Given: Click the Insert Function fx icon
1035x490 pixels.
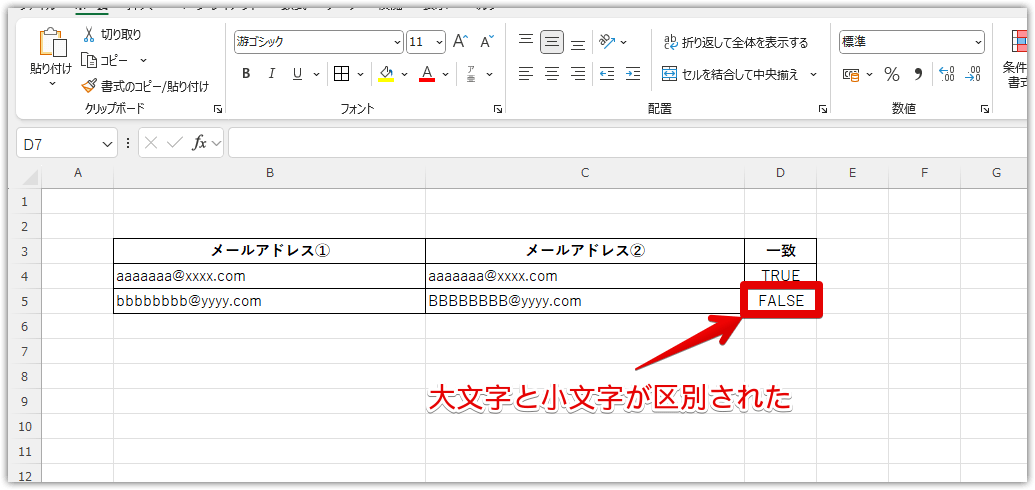Looking at the screenshot, I should (x=199, y=143).
